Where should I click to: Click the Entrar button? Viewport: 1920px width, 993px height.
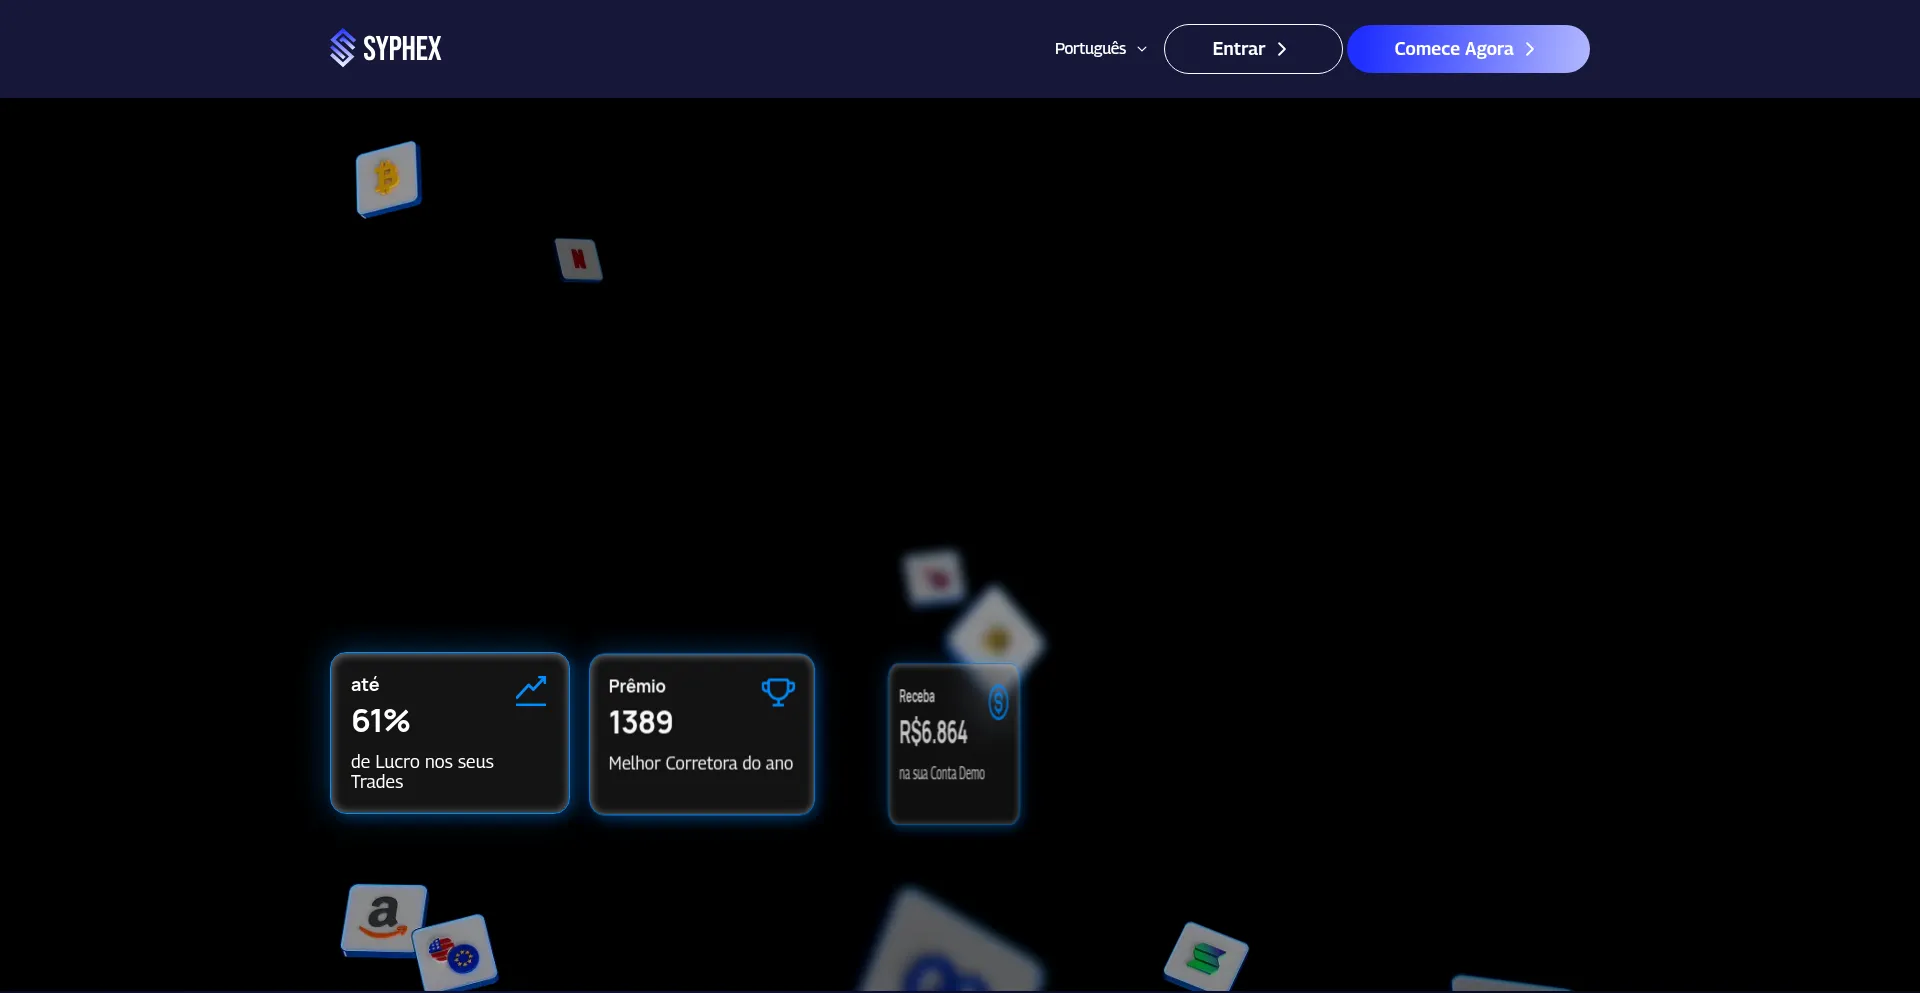(1252, 49)
